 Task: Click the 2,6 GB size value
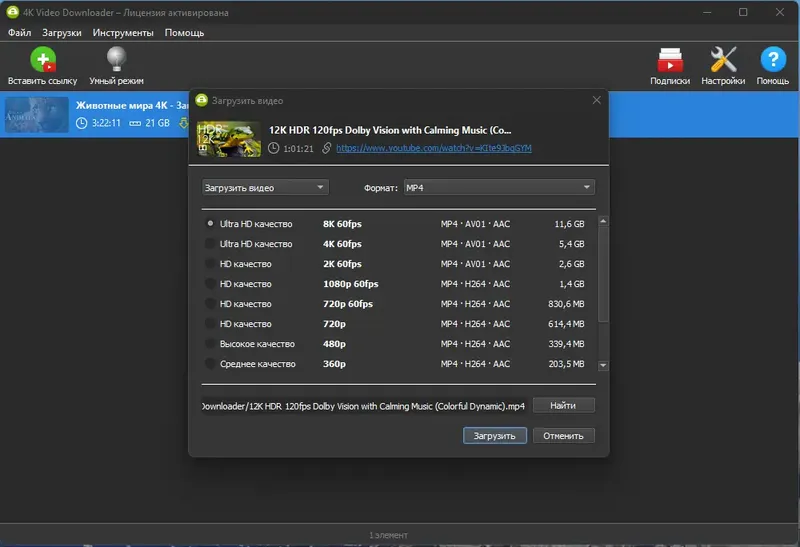click(x=571, y=263)
